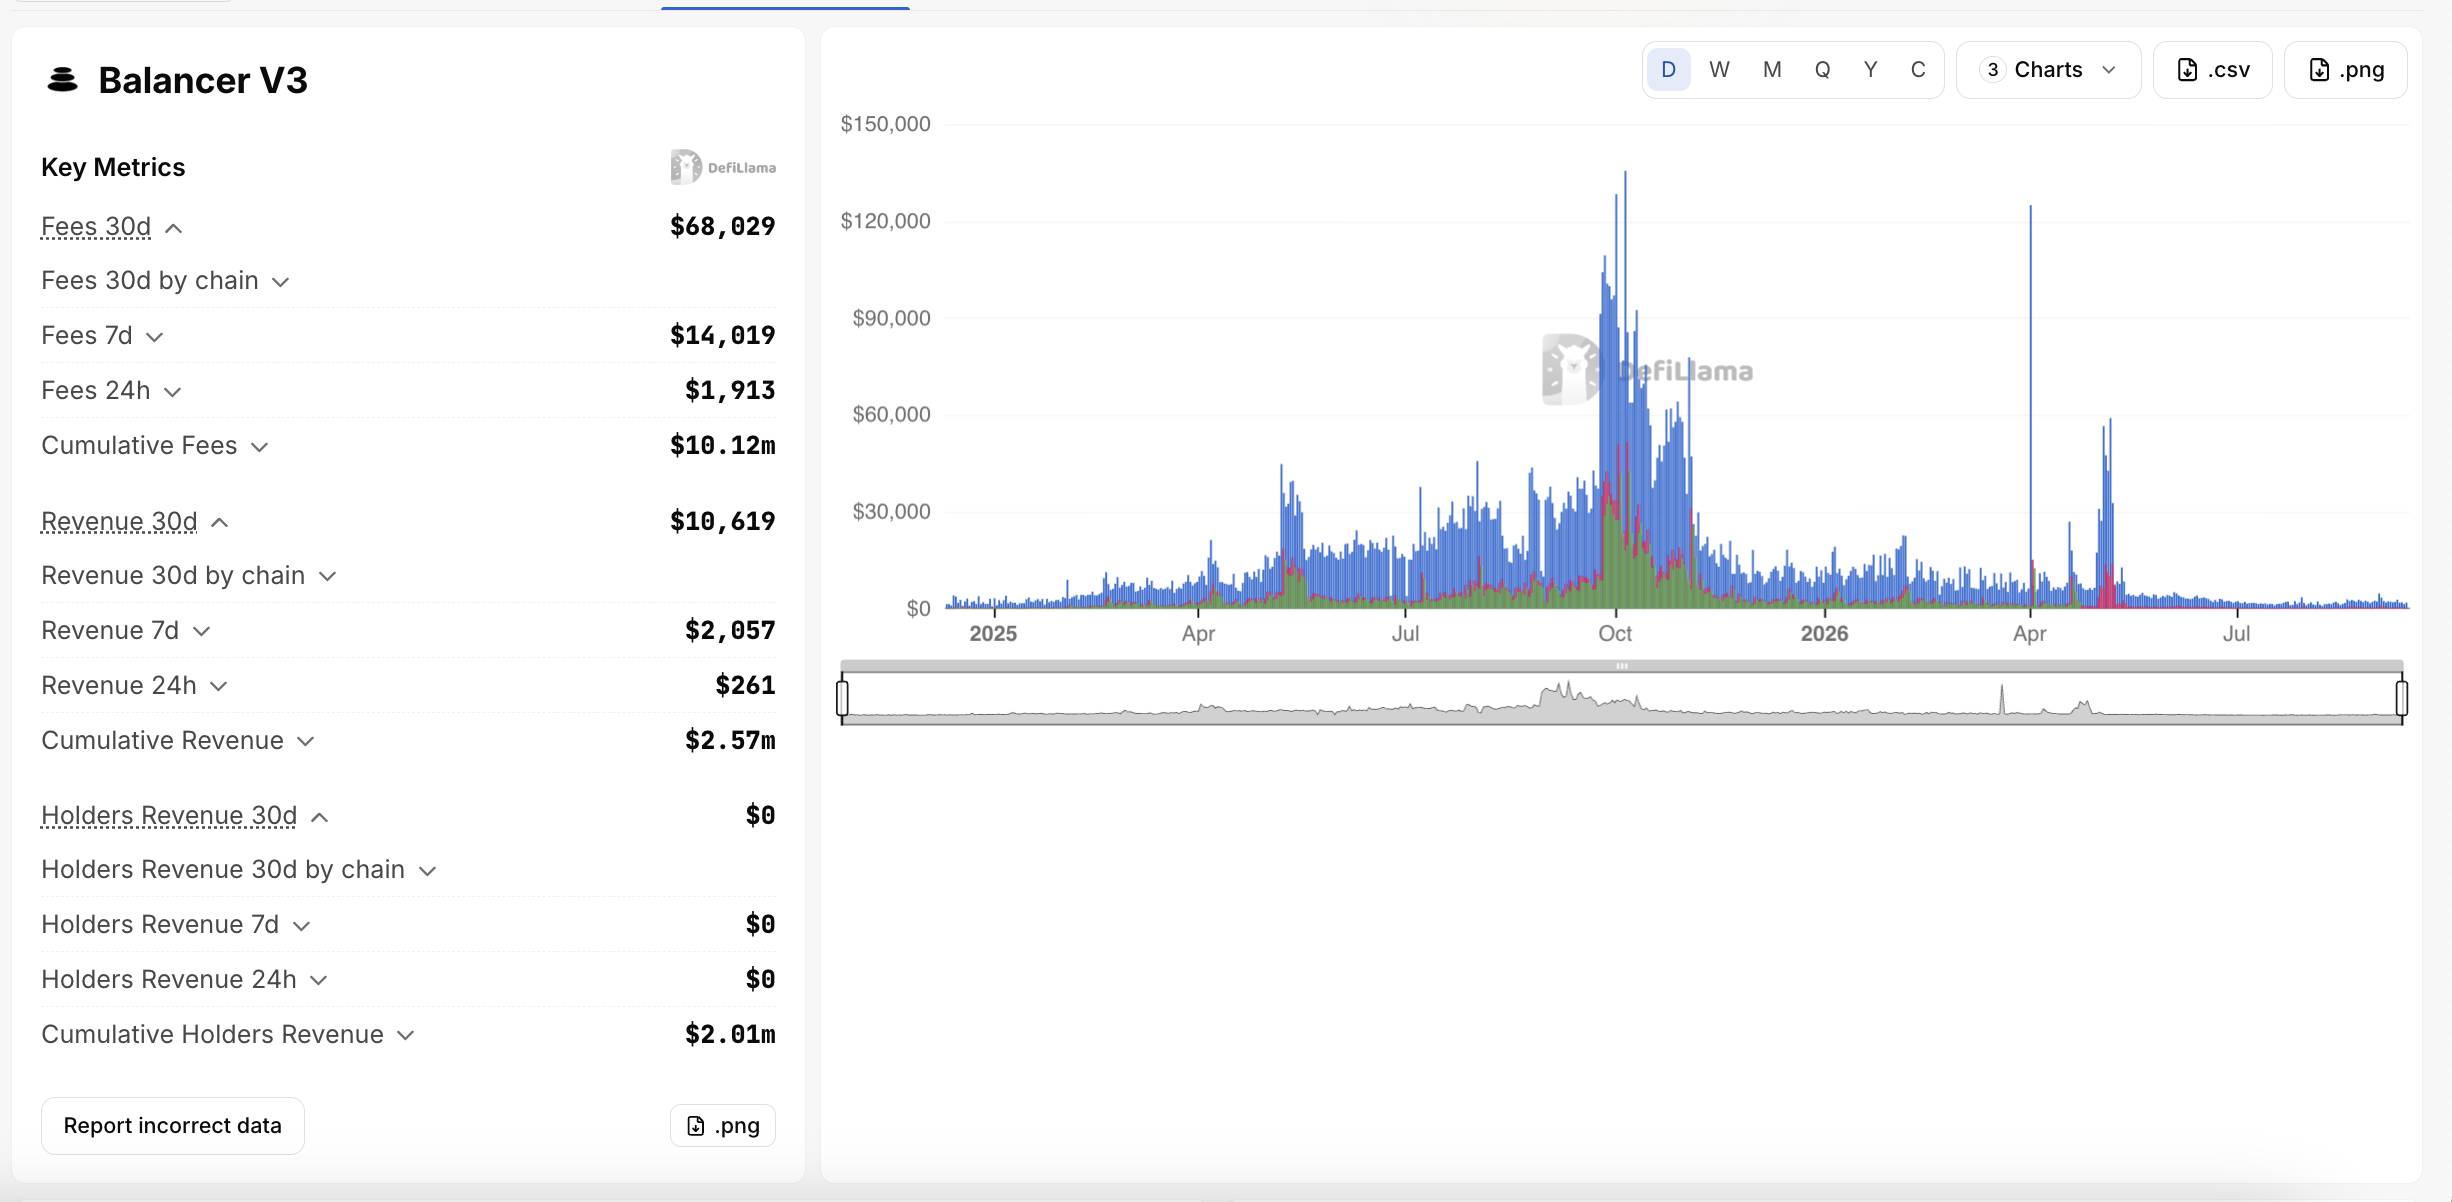Click the Fees 30d value $68,029

pos(722,227)
